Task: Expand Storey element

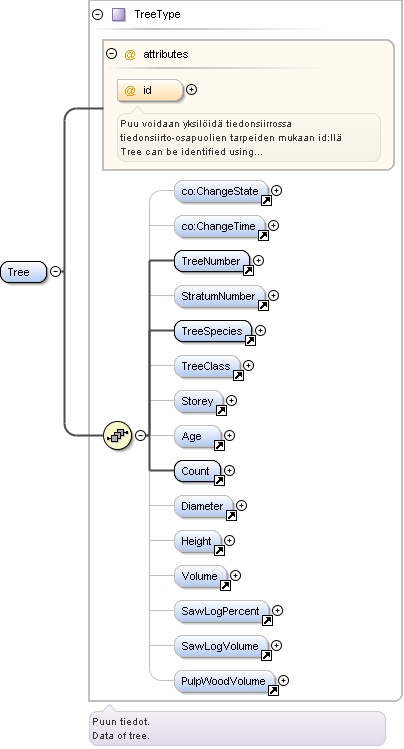Action: 232,400
